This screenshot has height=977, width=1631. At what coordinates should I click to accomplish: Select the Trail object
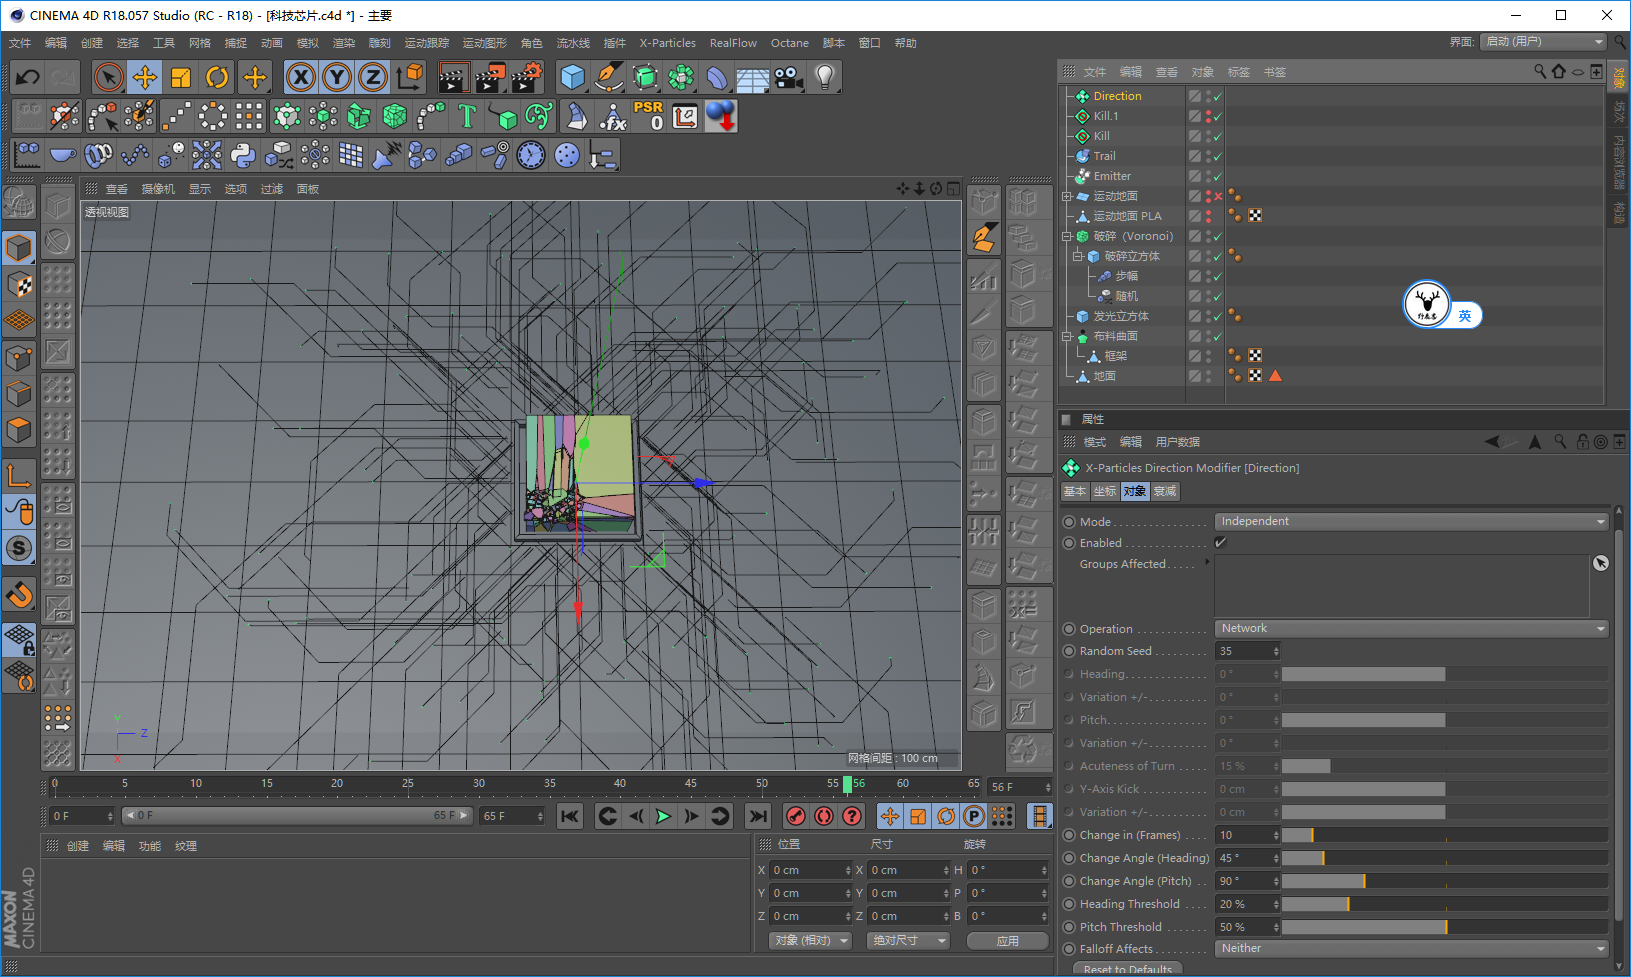pos(1104,156)
